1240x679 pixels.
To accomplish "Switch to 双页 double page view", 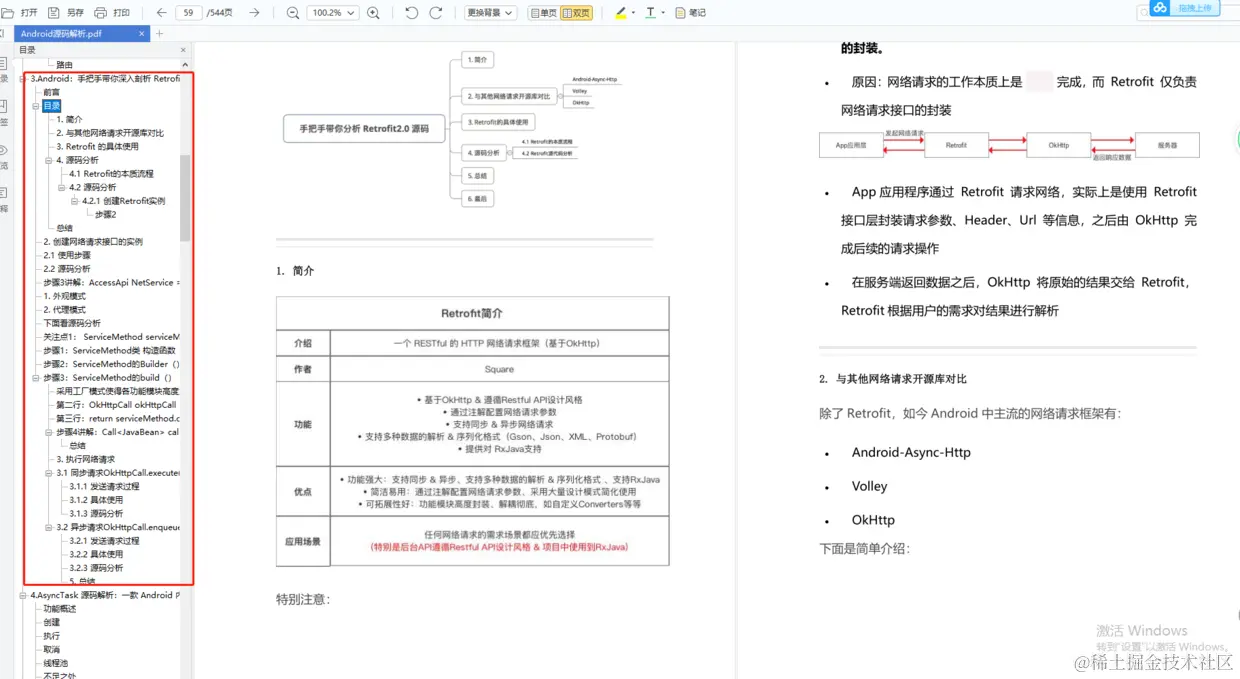I will click(576, 13).
